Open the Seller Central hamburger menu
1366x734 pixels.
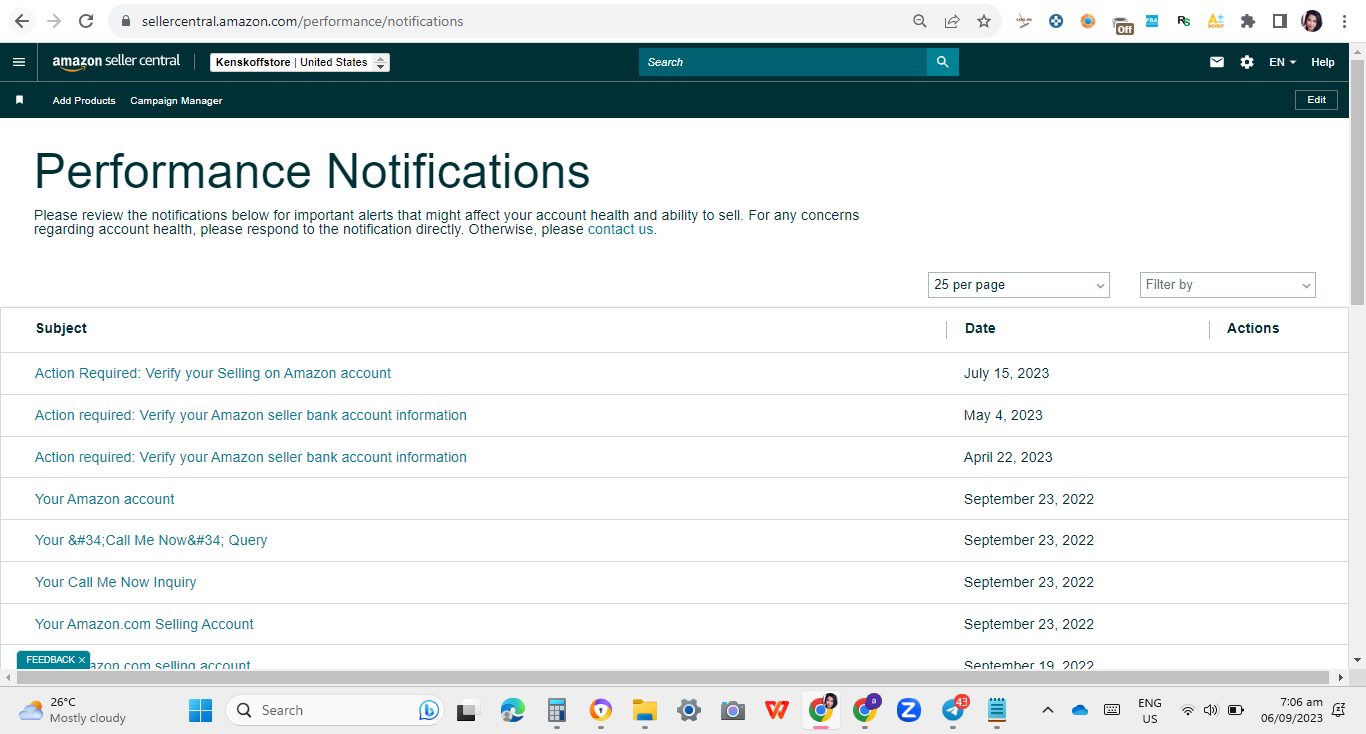pyautogui.click(x=18, y=62)
